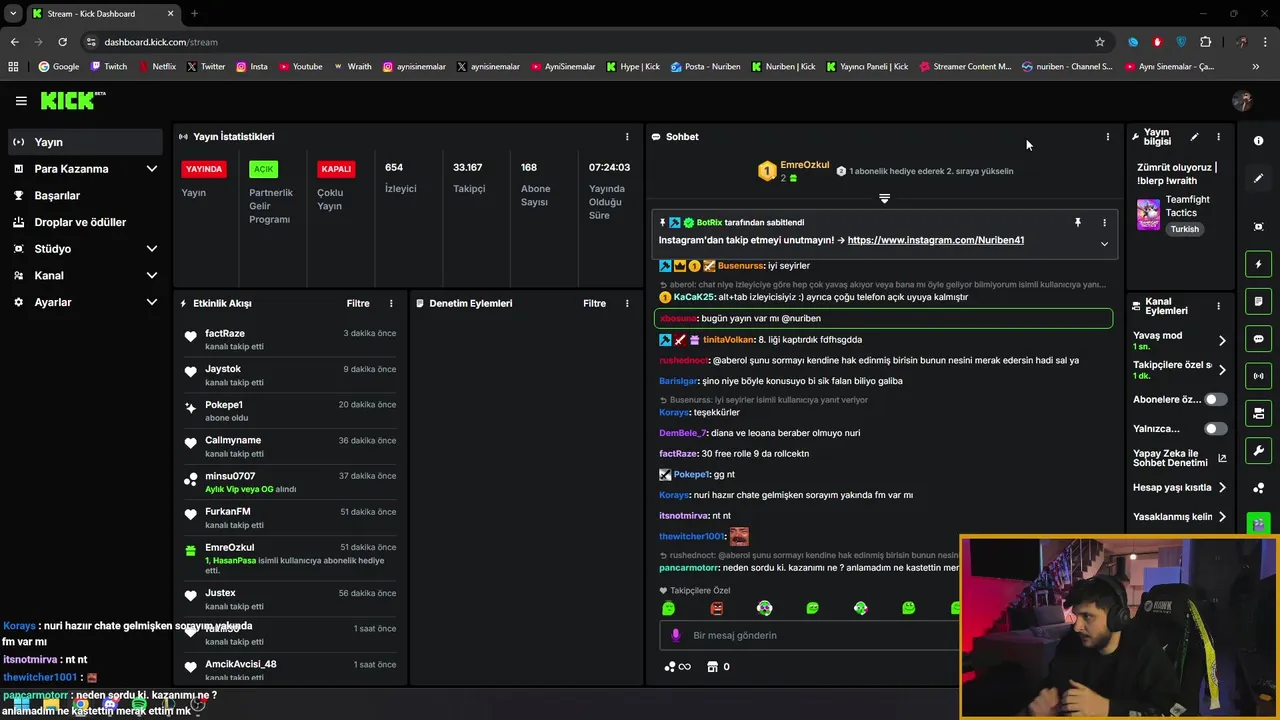
Task: Open Başarılar in the sidebar
Action: pyautogui.click(x=85, y=196)
